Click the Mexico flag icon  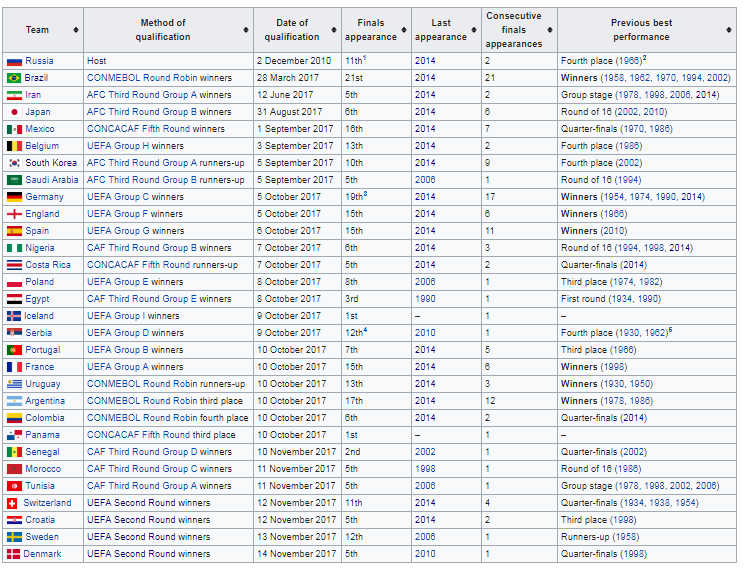14,129
